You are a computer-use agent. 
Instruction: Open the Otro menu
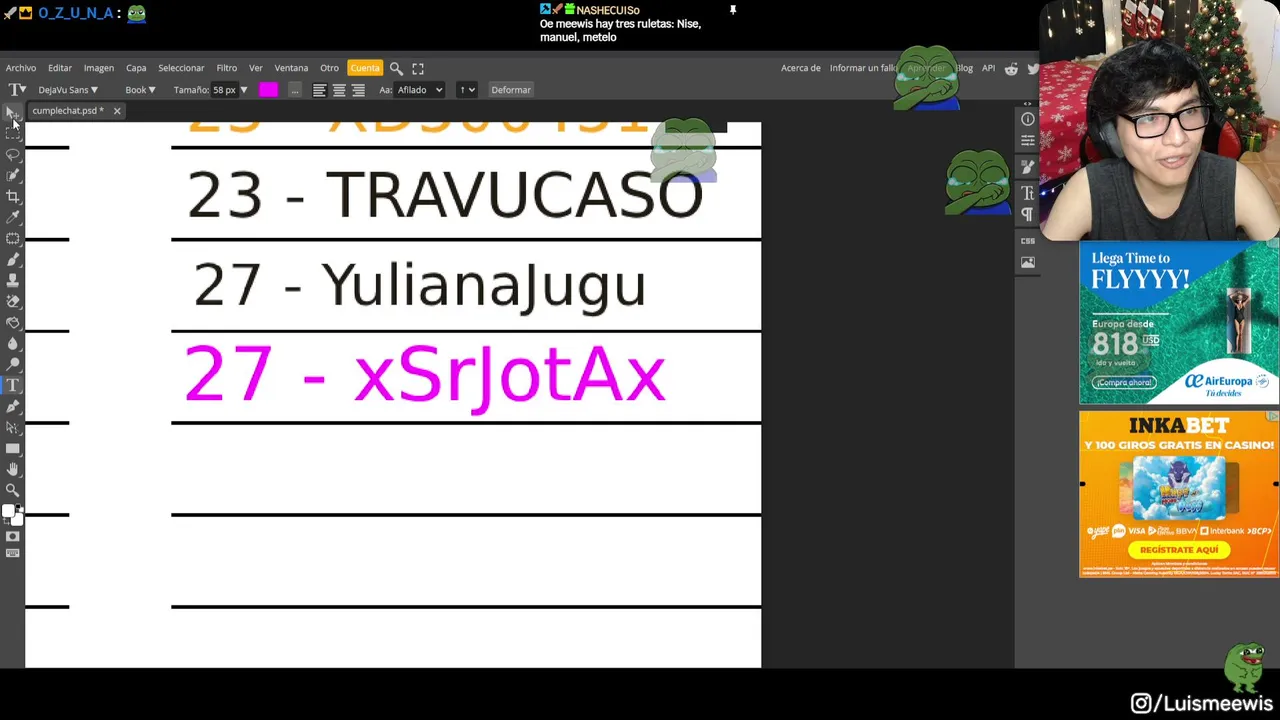click(329, 68)
